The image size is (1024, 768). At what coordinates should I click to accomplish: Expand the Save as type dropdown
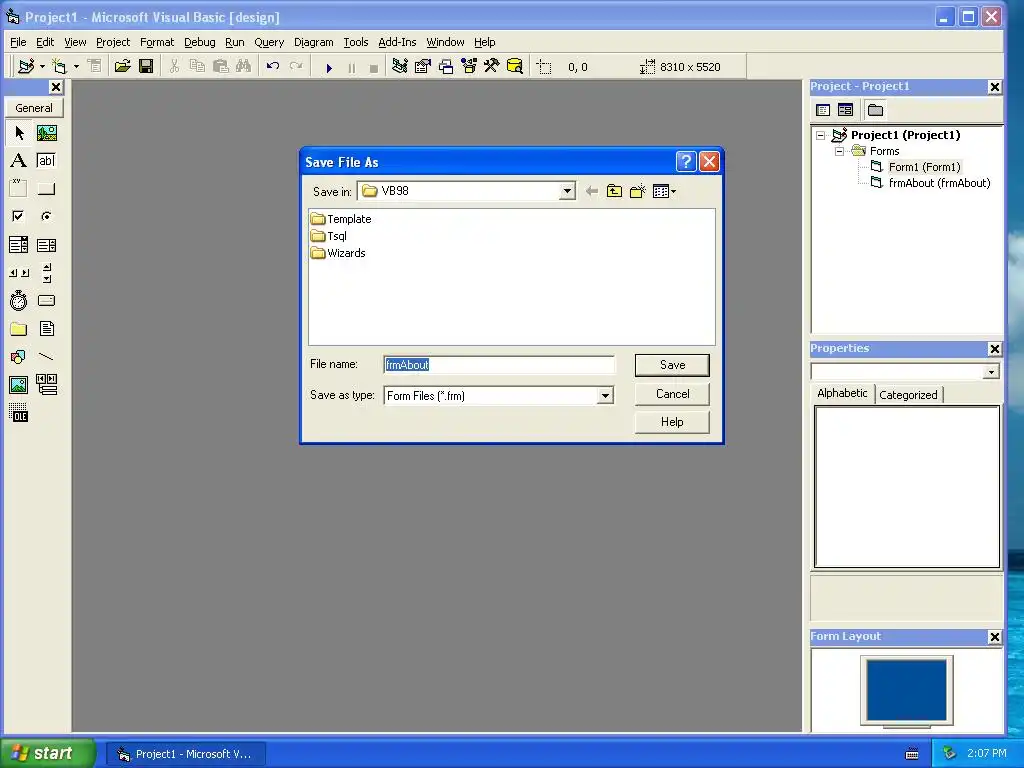pyautogui.click(x=605, y=396)
